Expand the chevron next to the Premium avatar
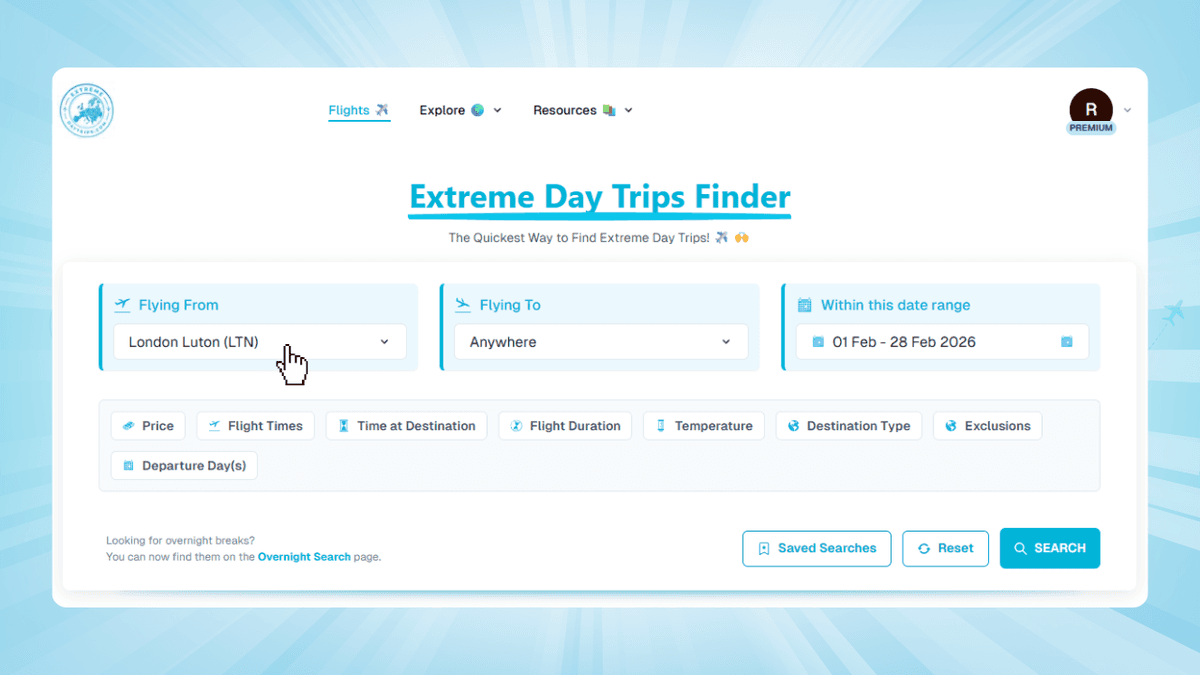This screenshot has height=675, width=1200. (1127, 110)
